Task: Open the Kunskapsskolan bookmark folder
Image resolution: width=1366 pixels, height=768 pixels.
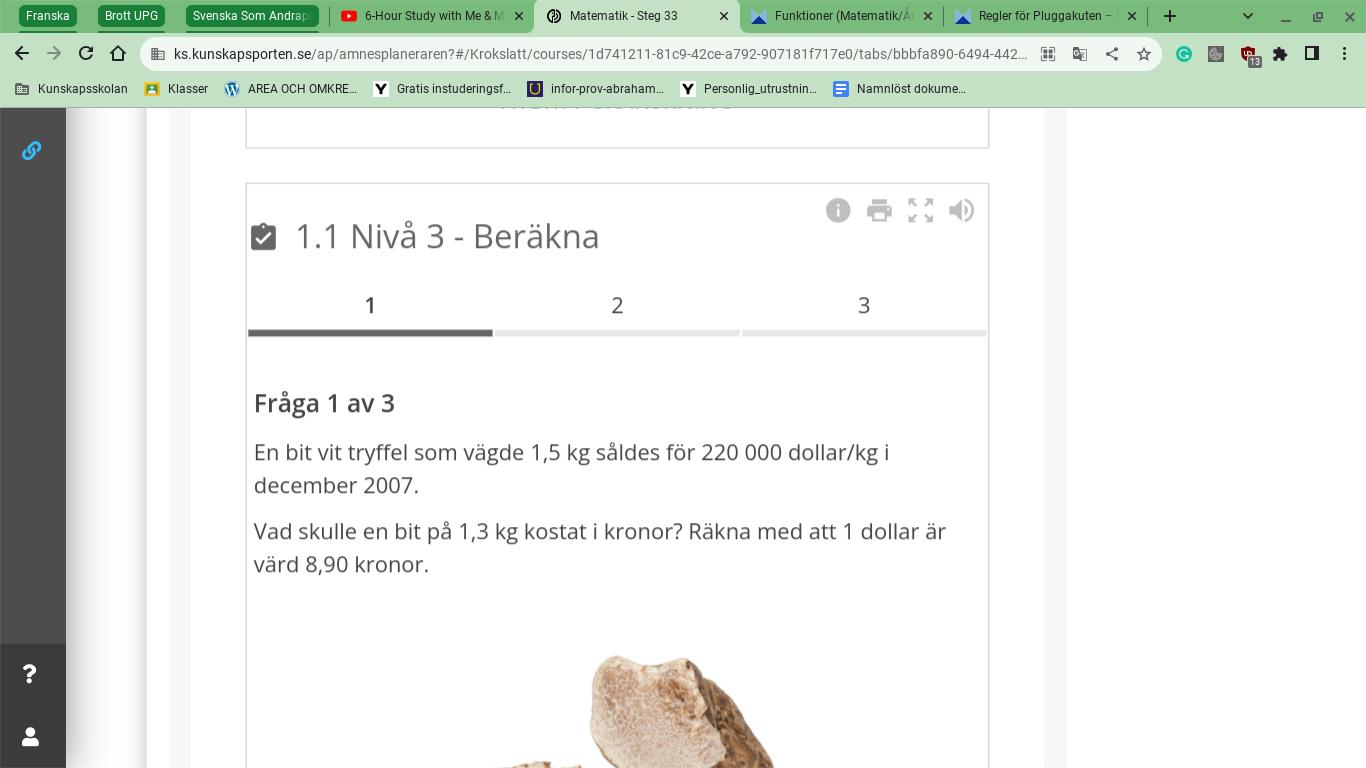Action: [x=71, y=89]
